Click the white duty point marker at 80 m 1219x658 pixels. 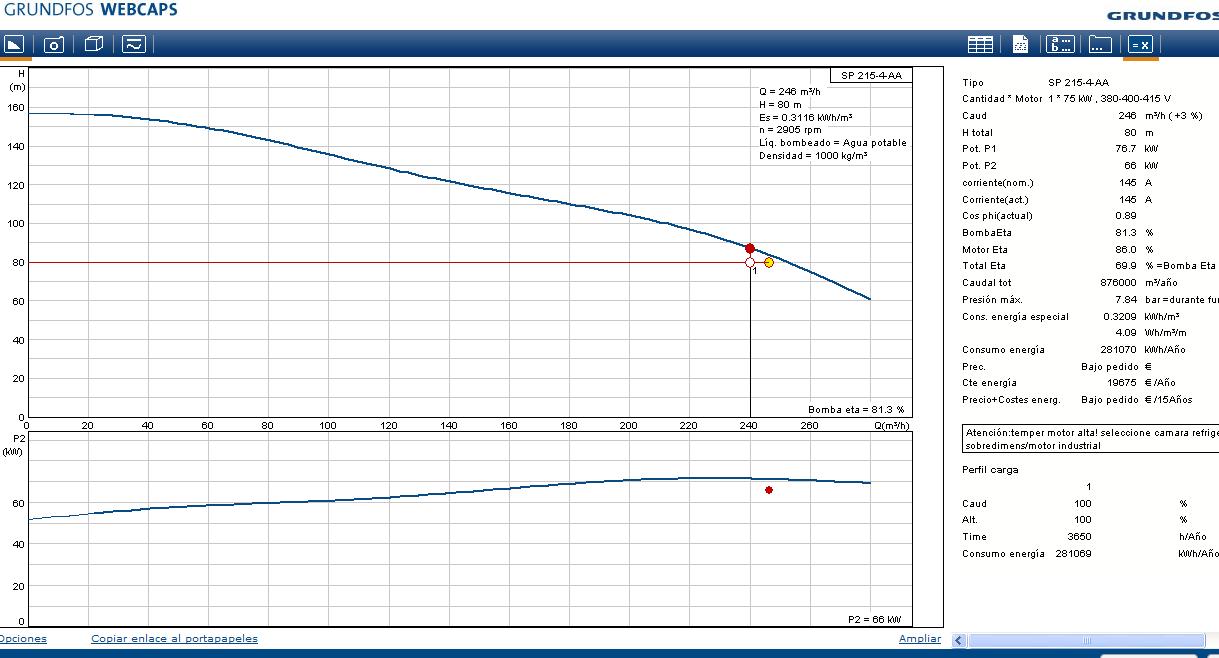[x=750, y=263]
